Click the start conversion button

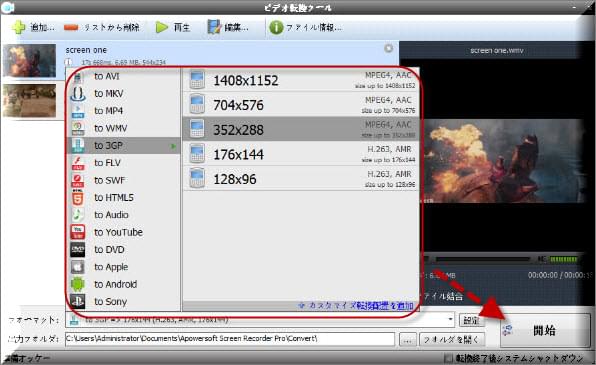click(545, 330)
